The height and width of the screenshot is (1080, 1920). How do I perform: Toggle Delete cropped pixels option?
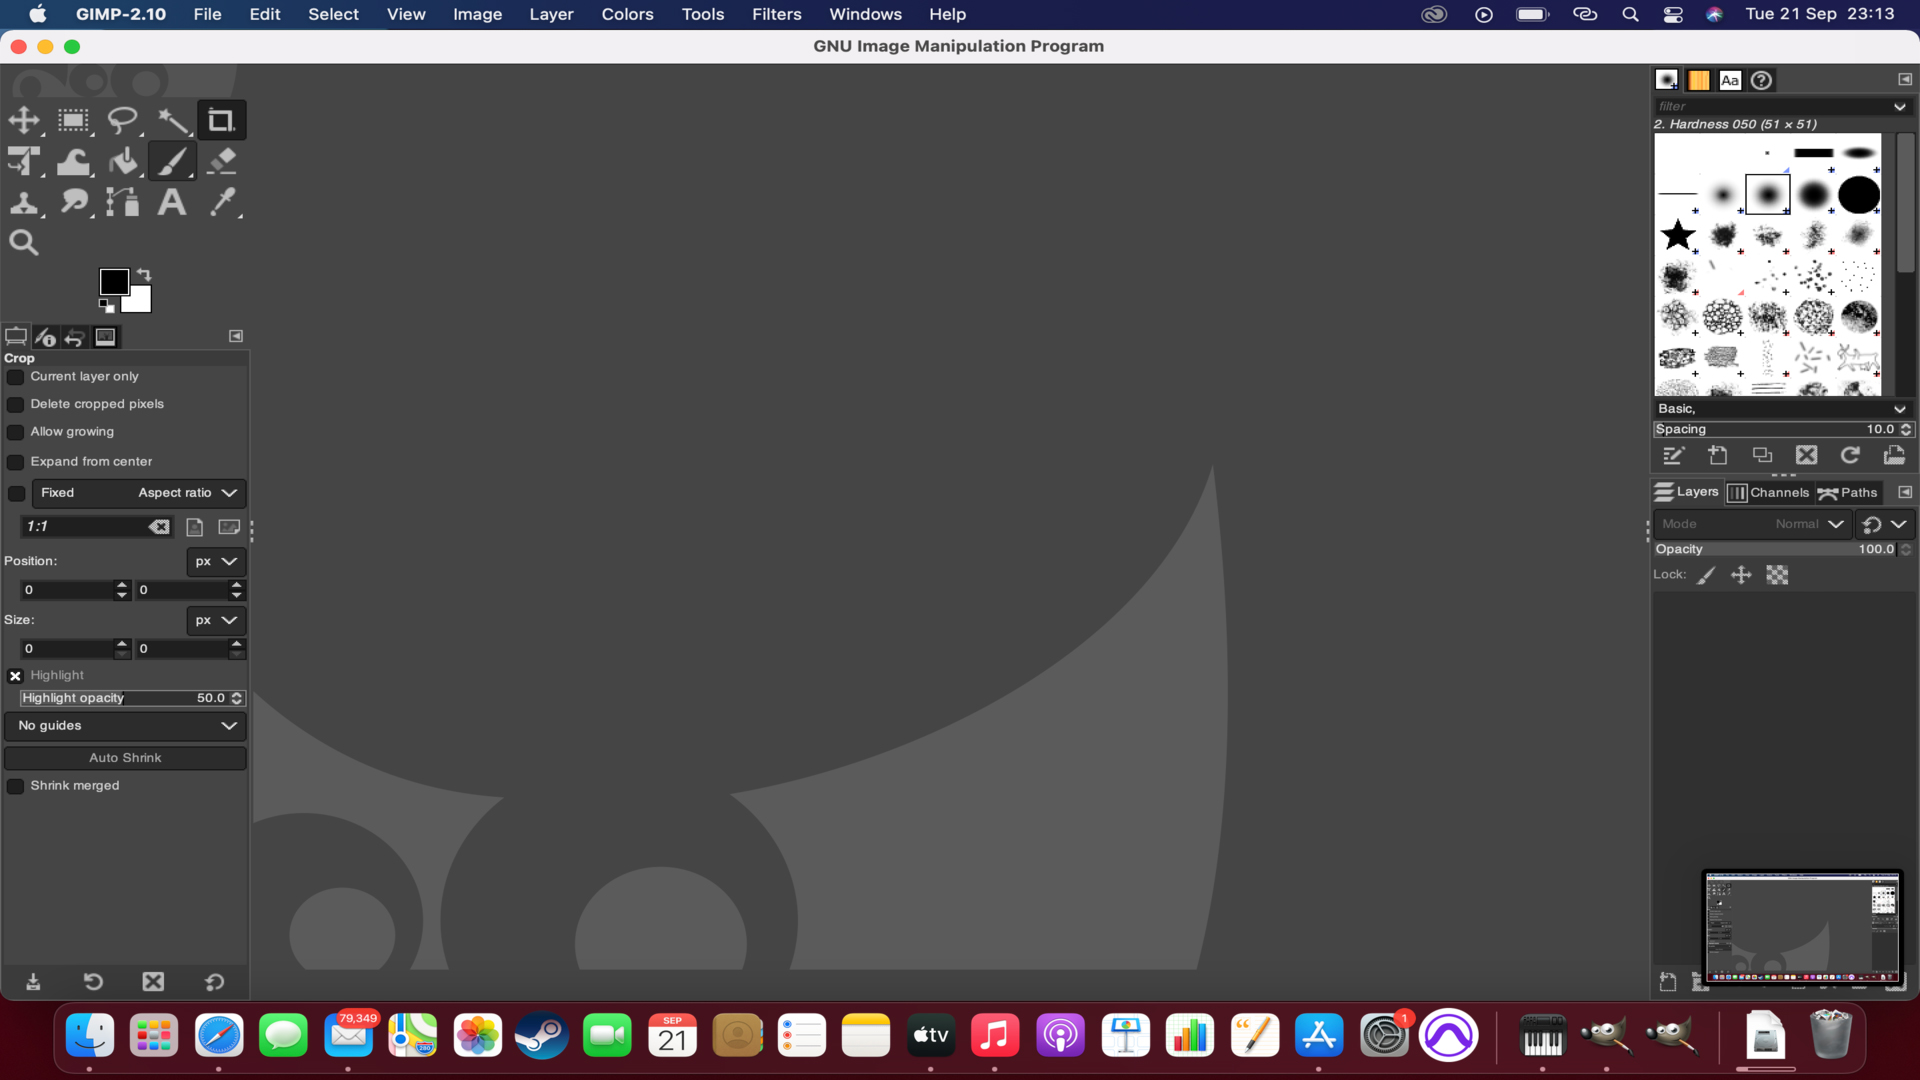[16, 404]
